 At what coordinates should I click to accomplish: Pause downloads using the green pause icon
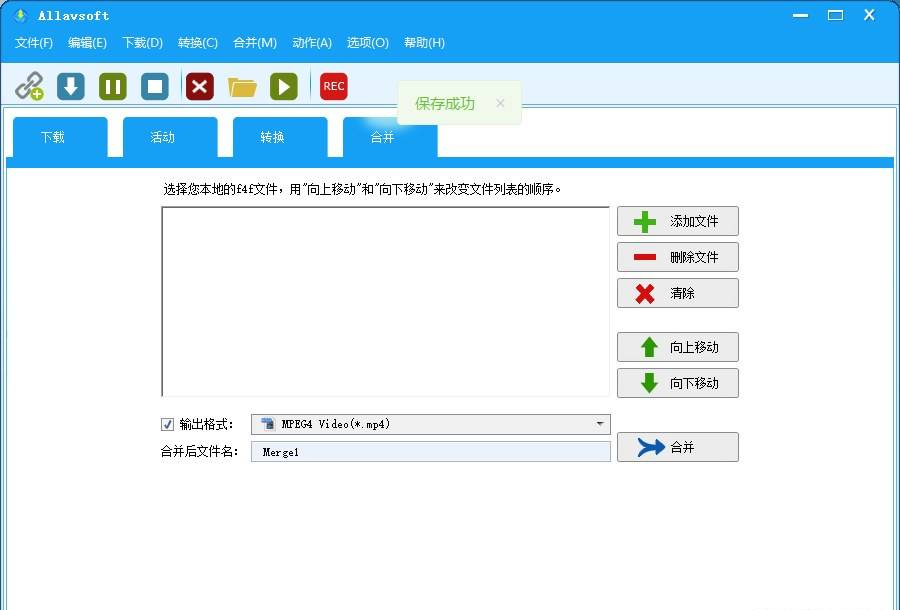pyautogui.click(x=112, y=86)
